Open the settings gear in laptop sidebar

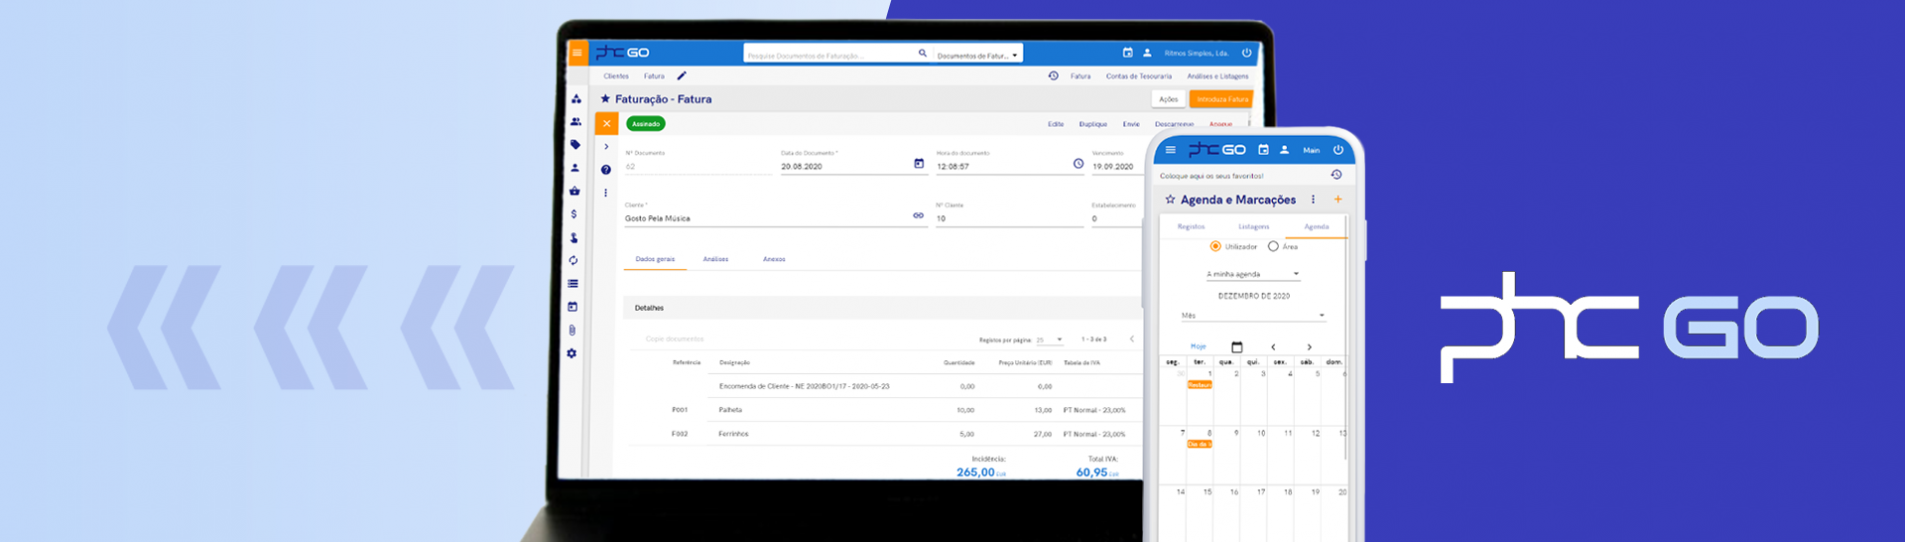pyautogui.click(x=571, y=353)
